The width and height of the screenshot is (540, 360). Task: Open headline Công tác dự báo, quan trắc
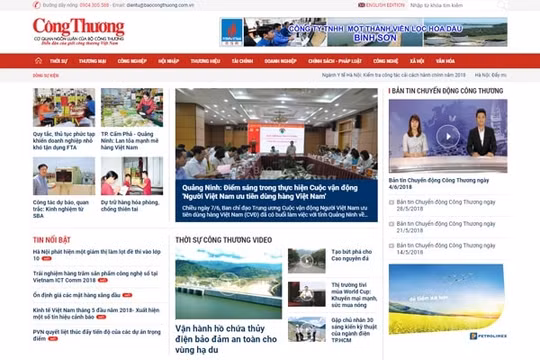coord(61,209)
